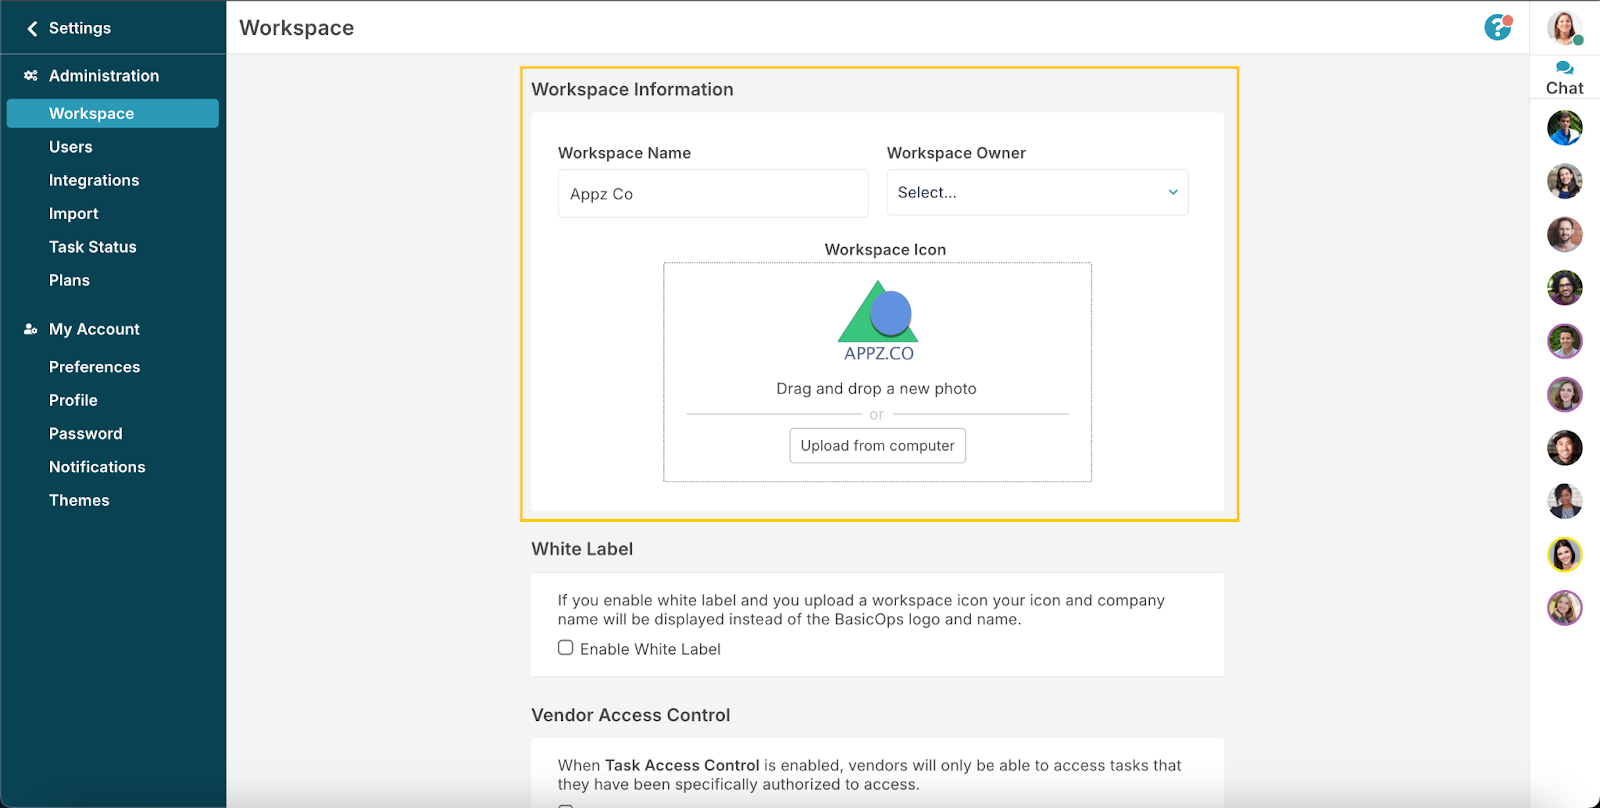Screen dimensions: 1600x808
Task: Open the Notifications settings link
Action: pos(97,467)
